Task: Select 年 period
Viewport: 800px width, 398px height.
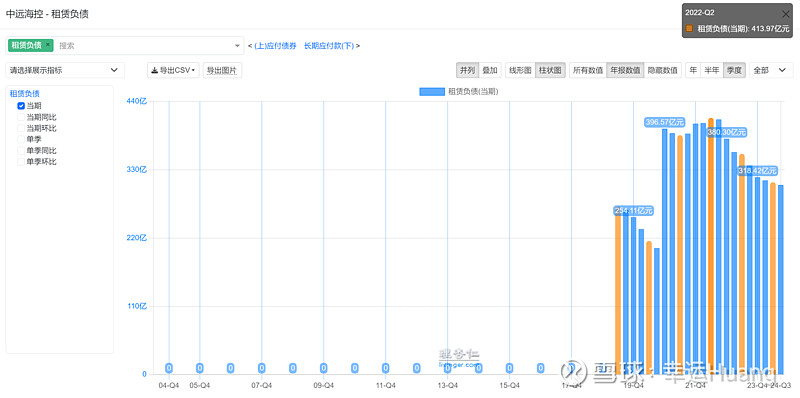Action: [693, 70]
